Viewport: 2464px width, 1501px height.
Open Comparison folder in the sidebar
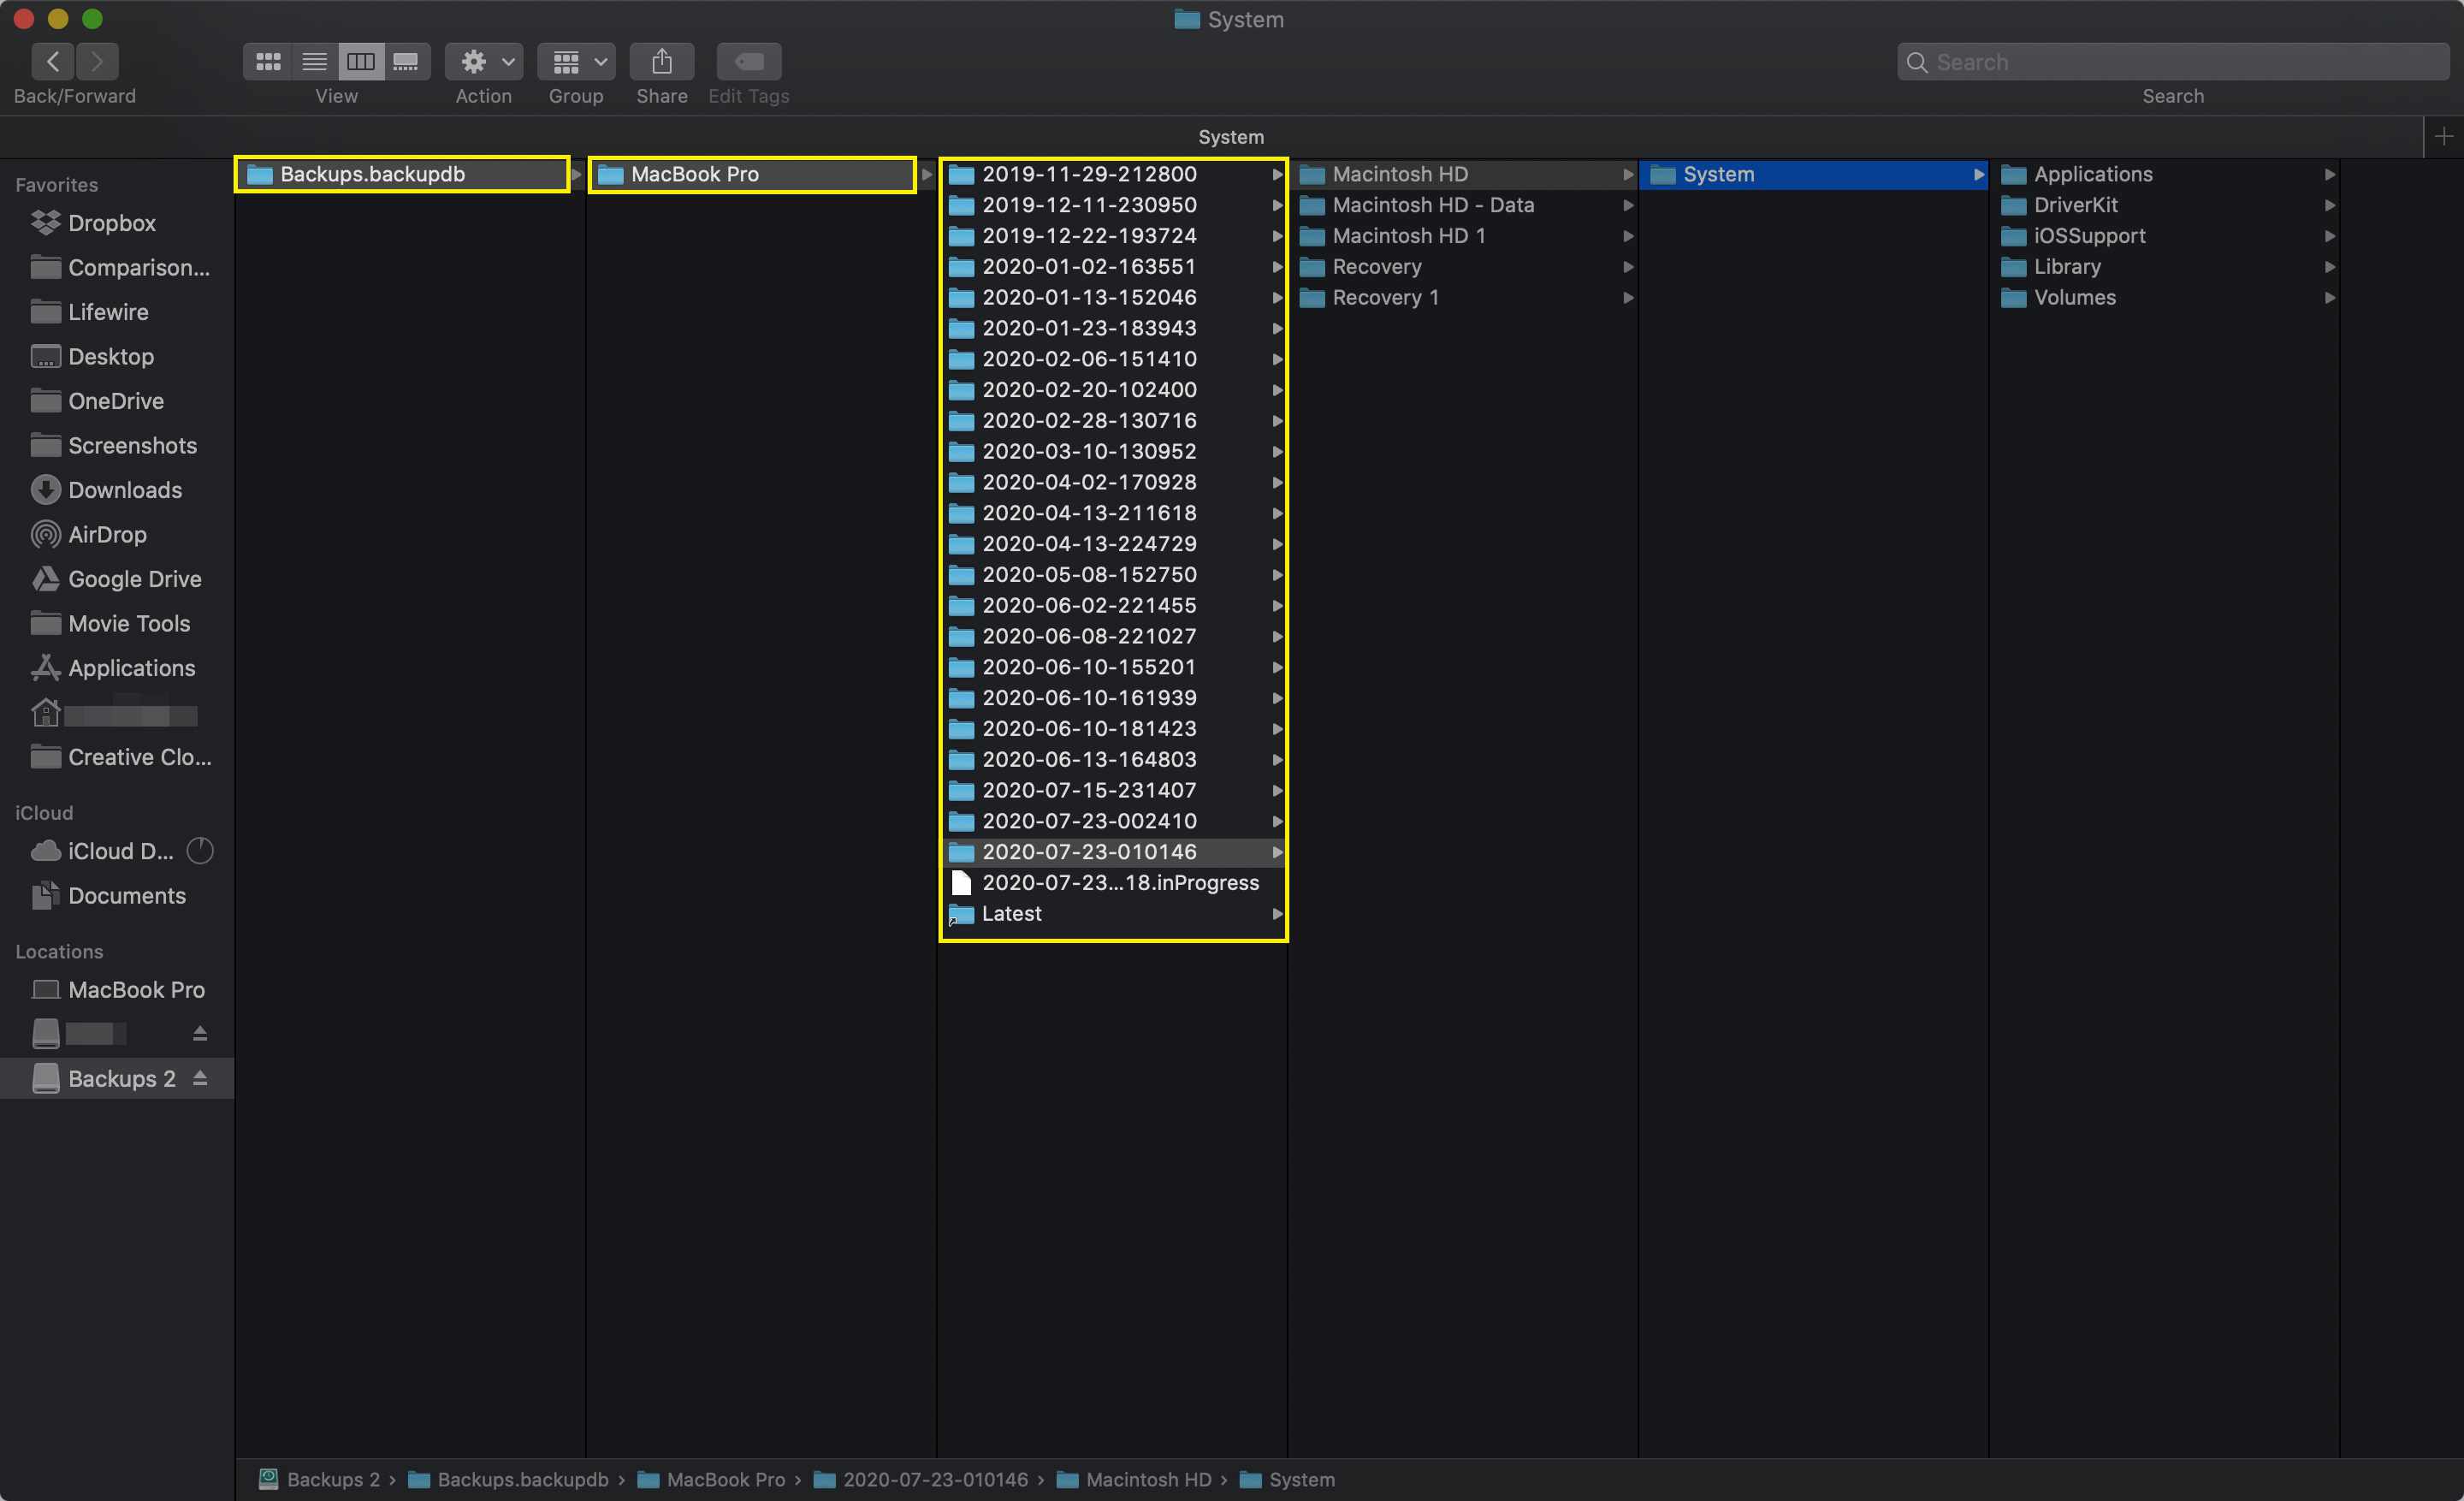pos(117,268)
